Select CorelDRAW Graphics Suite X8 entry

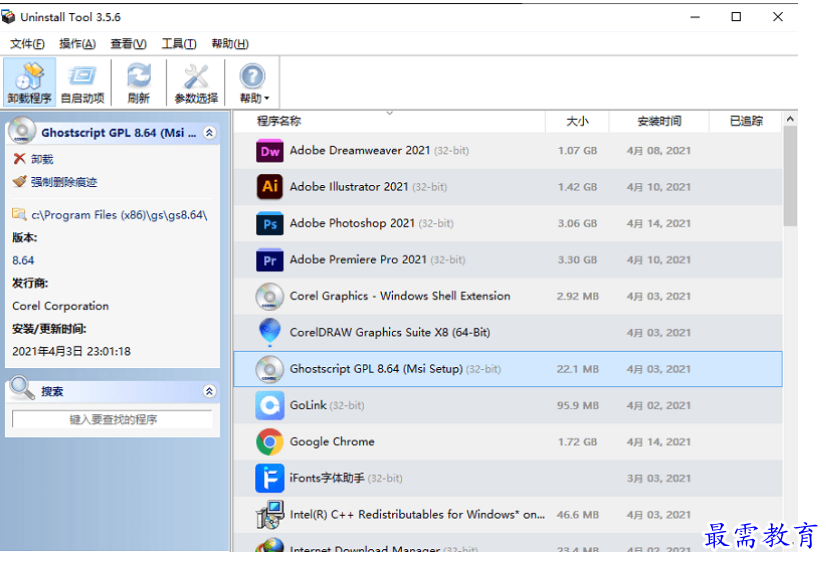click(x=390, y=333)
